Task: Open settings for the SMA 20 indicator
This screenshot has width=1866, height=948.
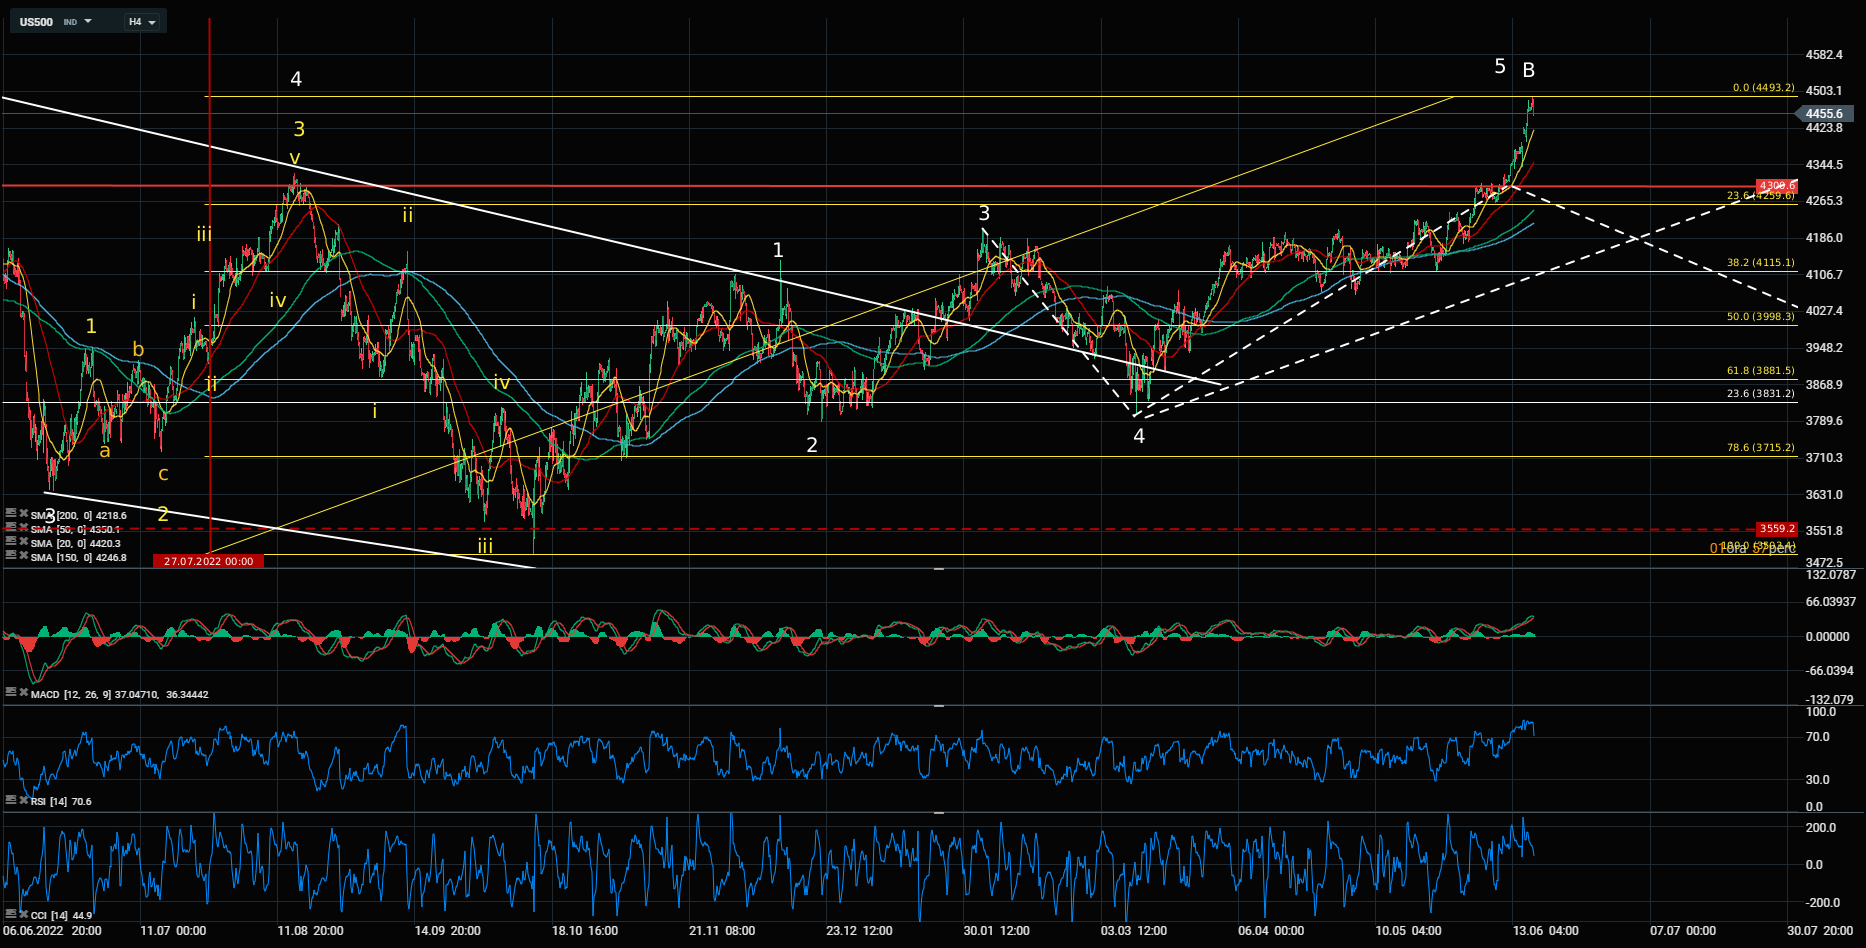Action: [11, 542]
